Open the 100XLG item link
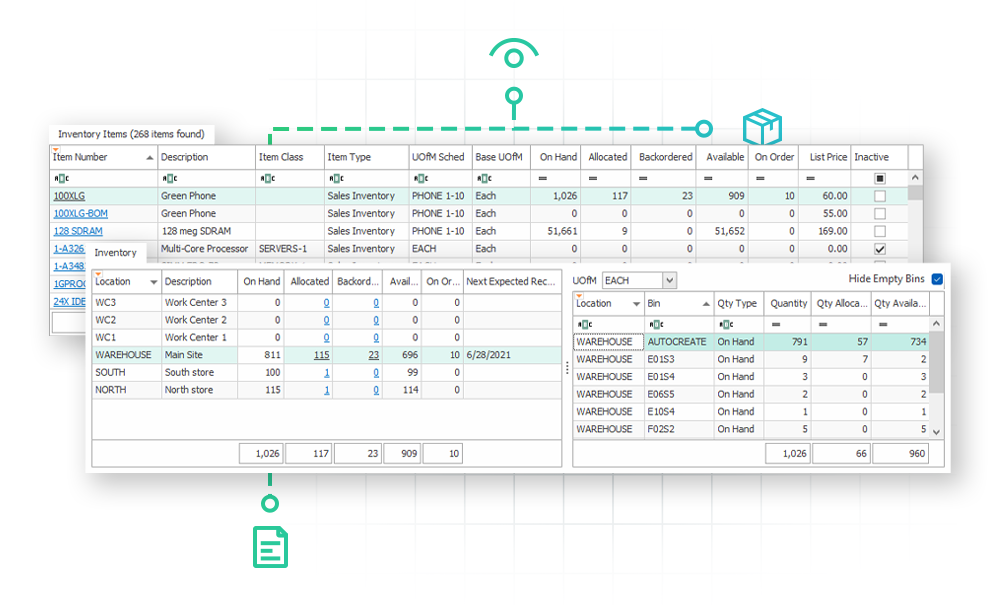 [70, 196]
